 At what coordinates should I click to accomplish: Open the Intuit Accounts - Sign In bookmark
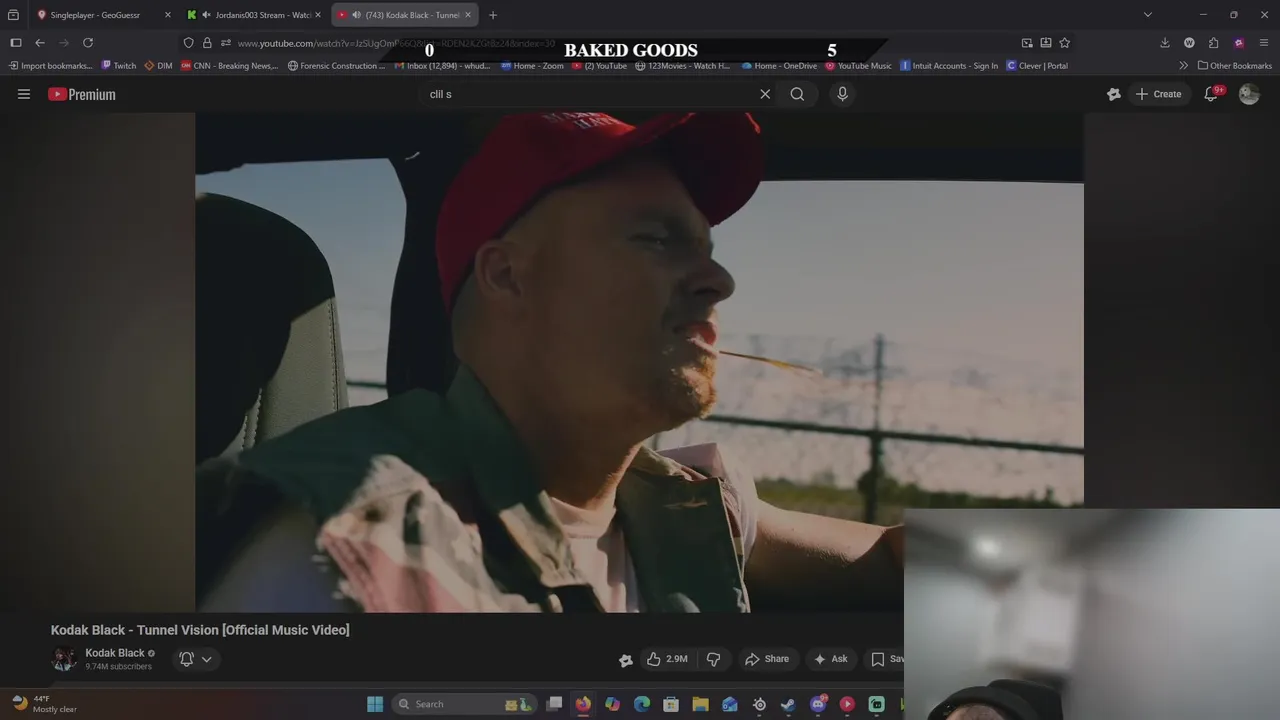(x=949, y=66)
